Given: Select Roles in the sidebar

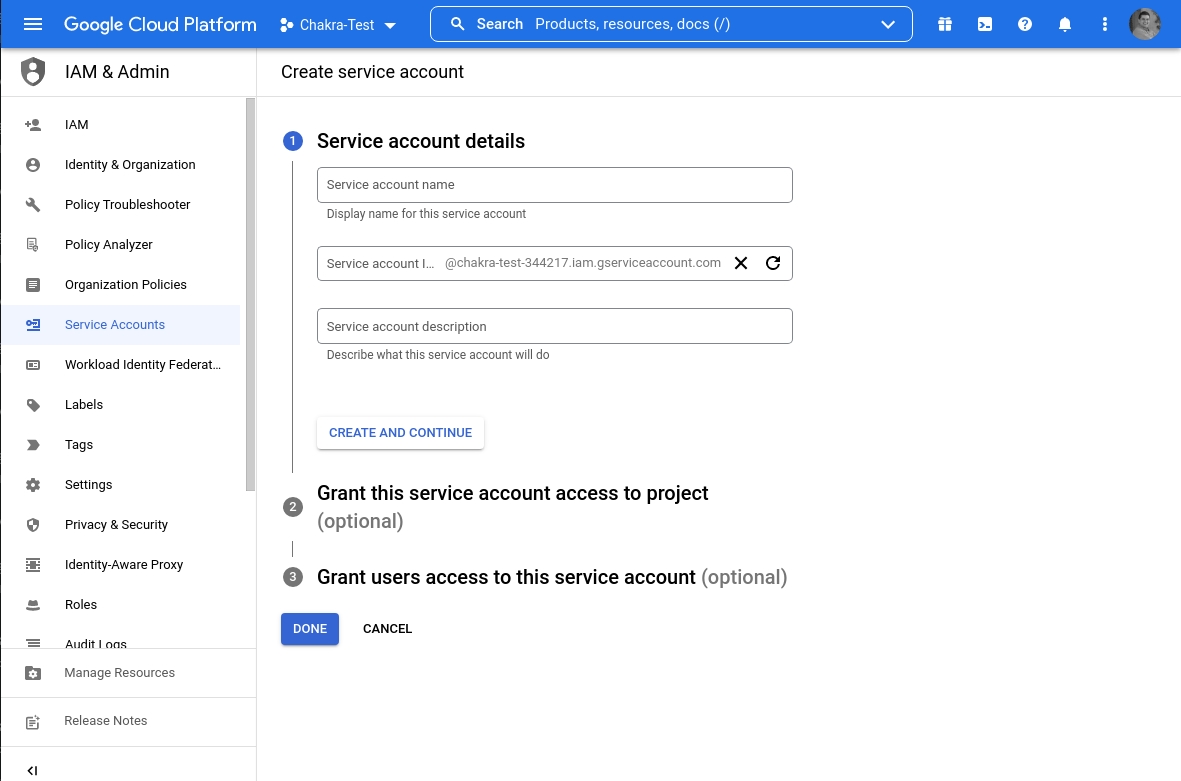Looking at the screenshot, I should 81,605.
